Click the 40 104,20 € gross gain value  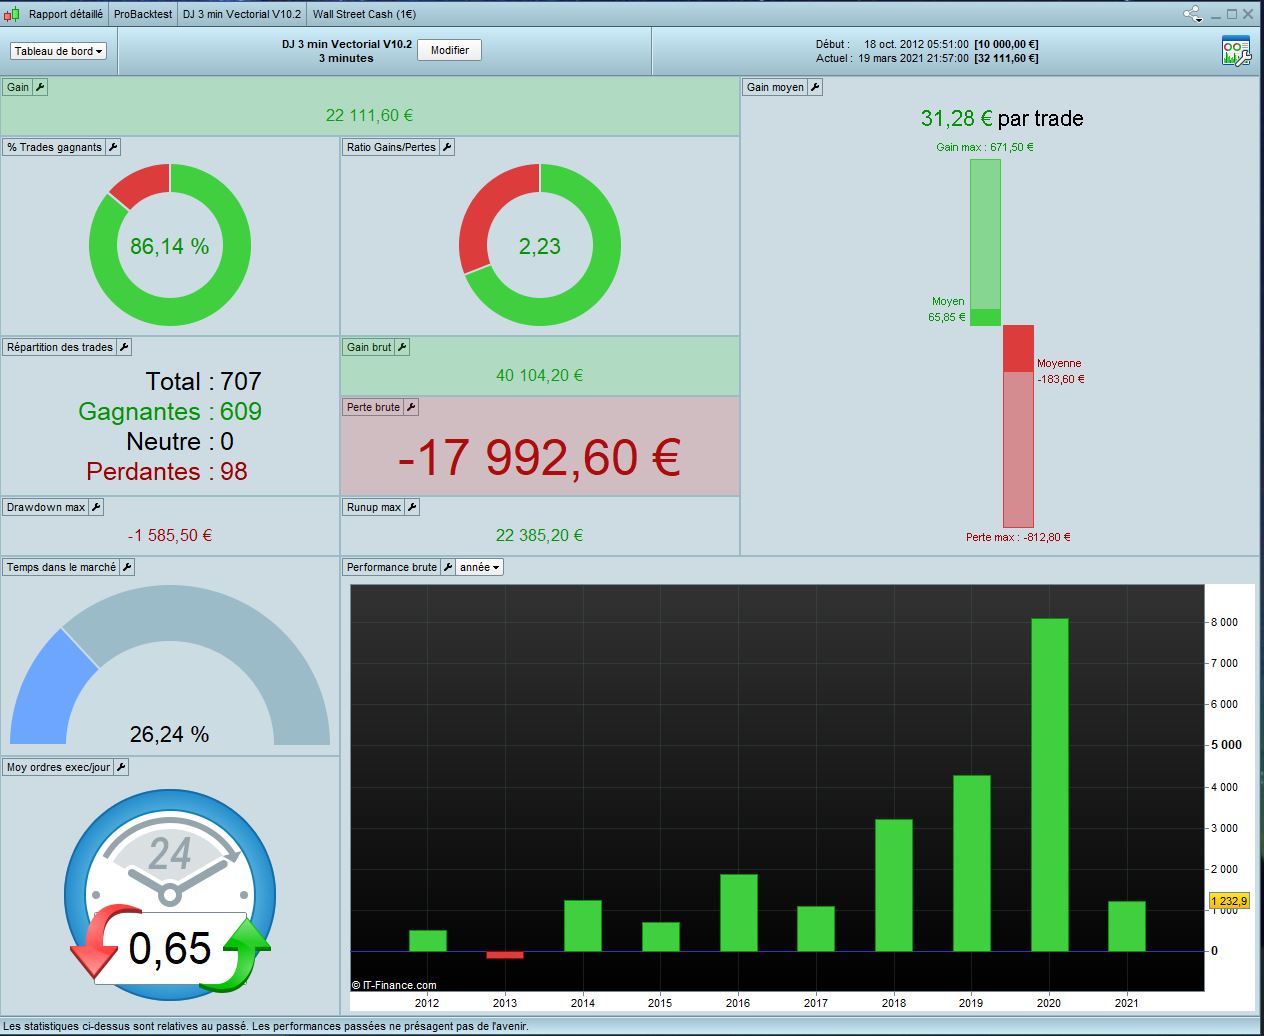[x=539, y=375]
